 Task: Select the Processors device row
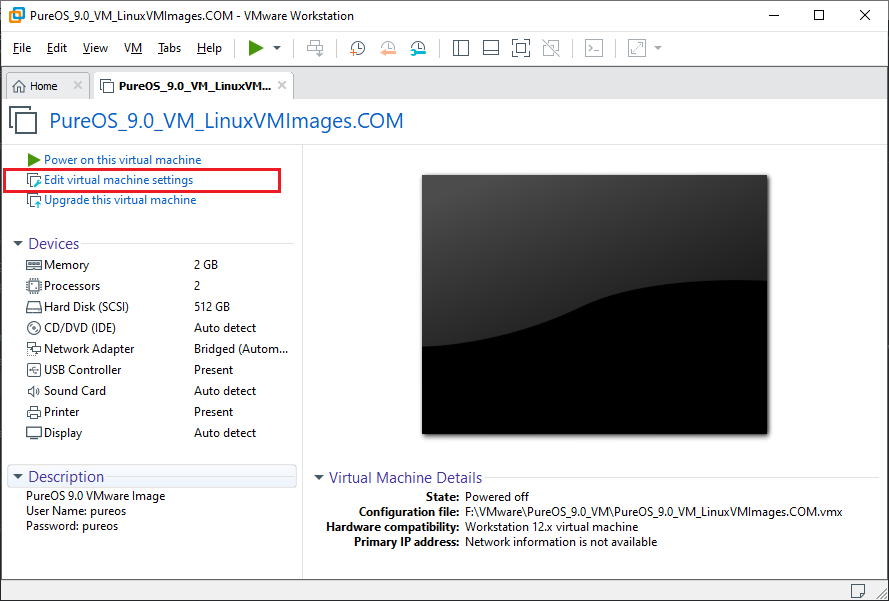pos(157,286)
